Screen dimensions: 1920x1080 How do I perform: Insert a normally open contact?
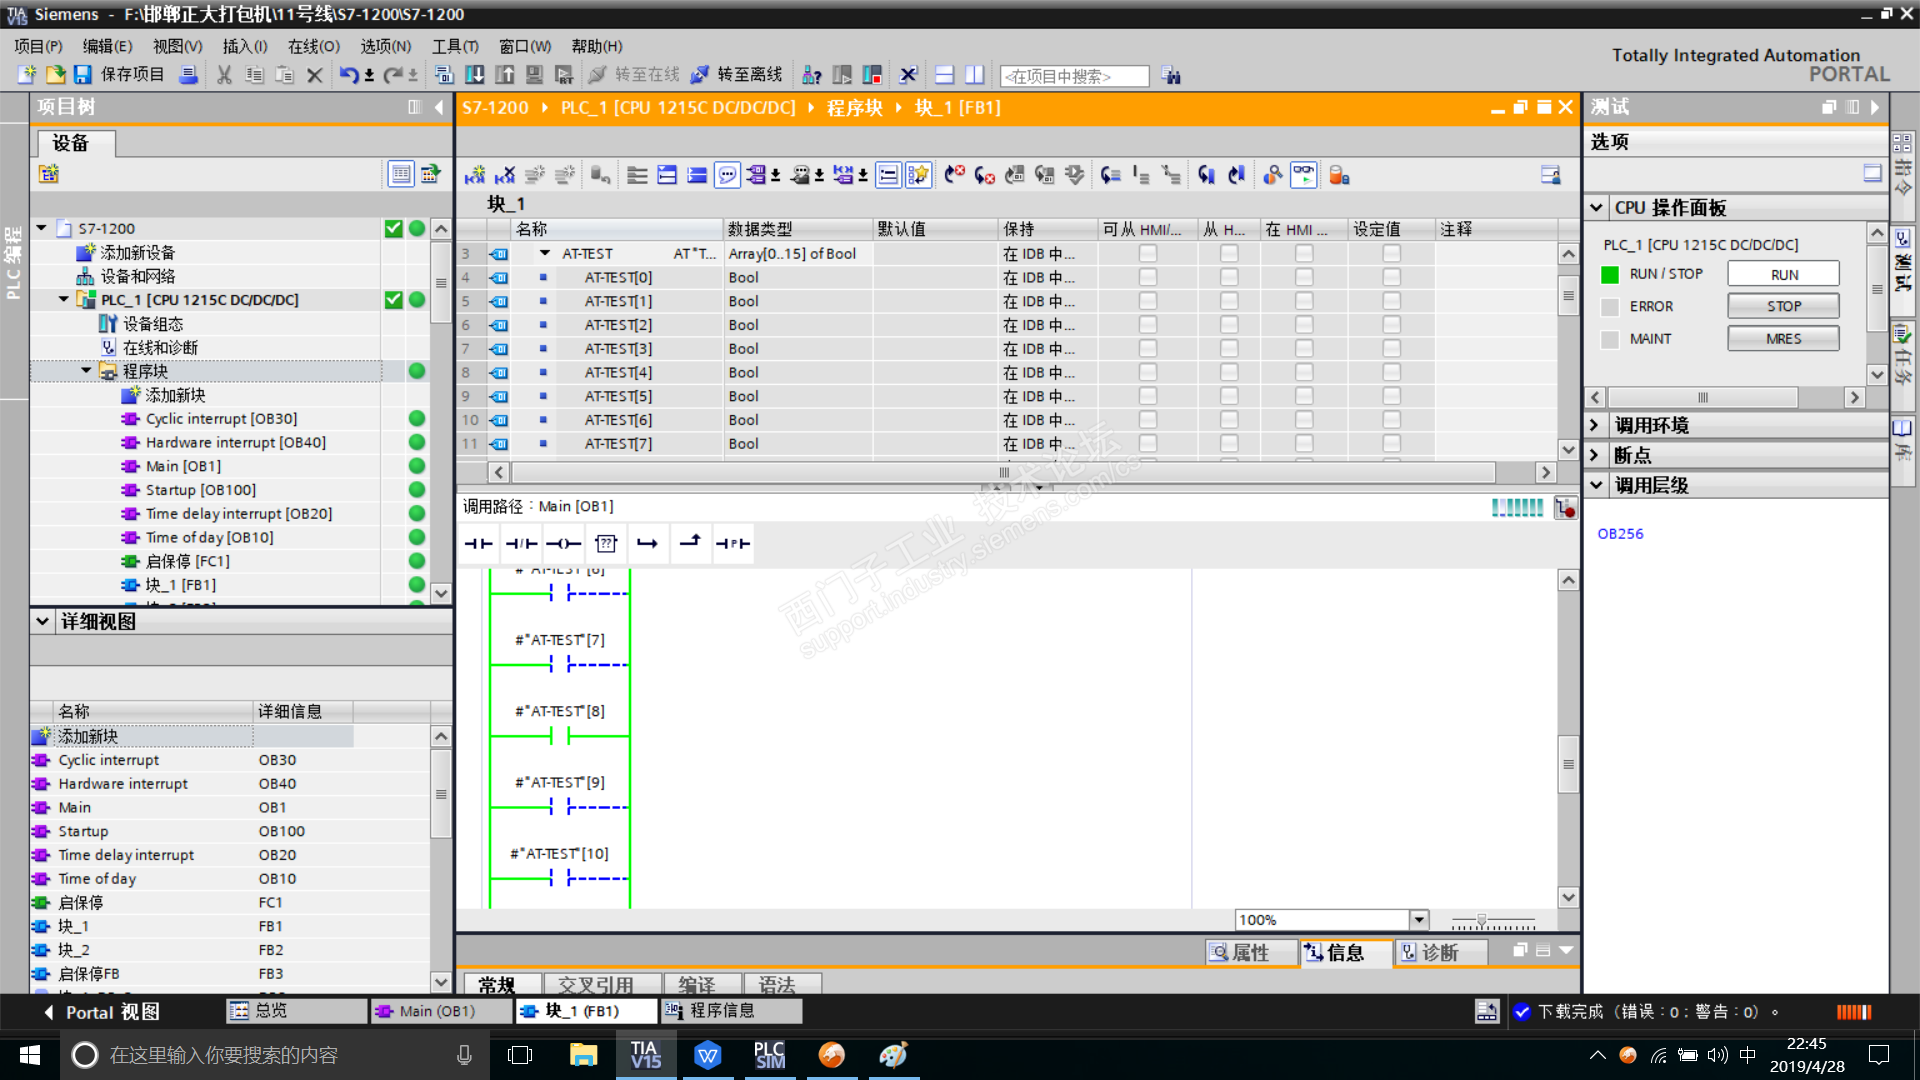(479, 544)
